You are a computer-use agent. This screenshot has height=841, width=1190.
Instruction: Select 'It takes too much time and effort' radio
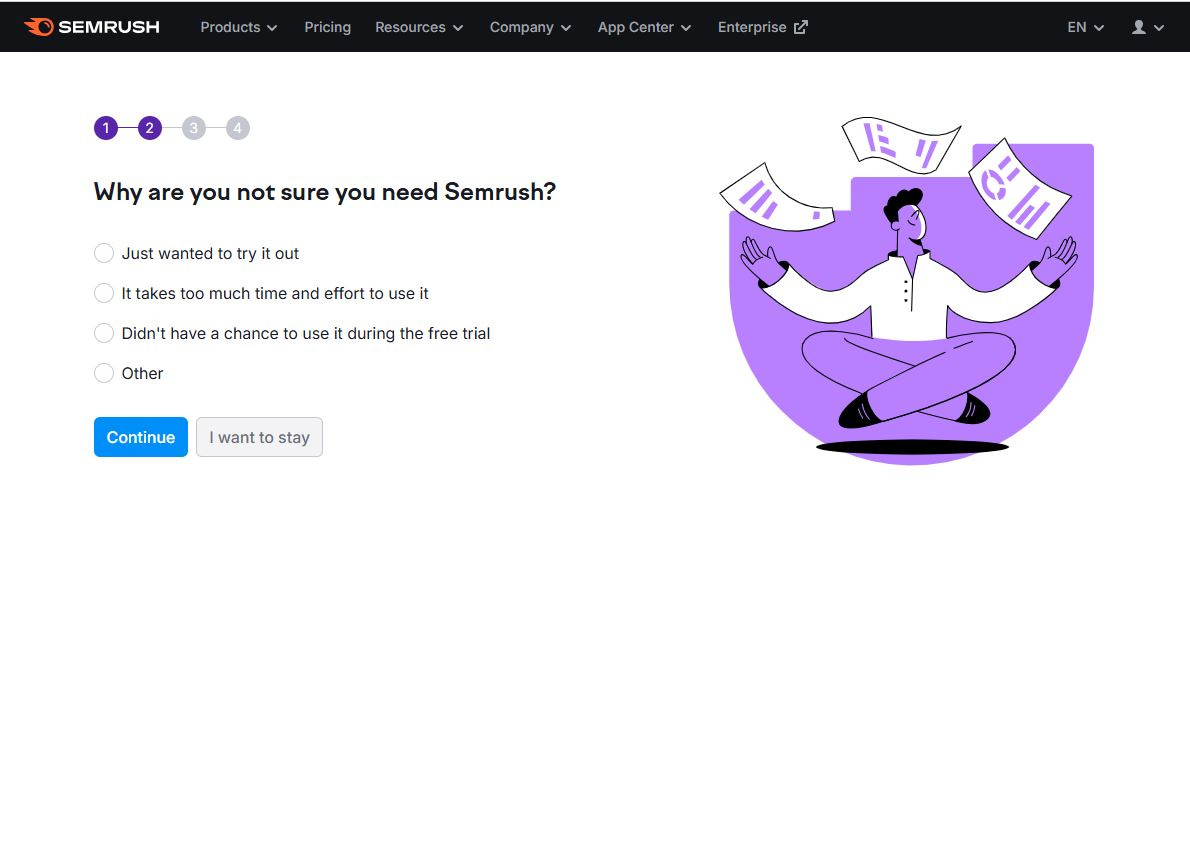click(104, 293)
